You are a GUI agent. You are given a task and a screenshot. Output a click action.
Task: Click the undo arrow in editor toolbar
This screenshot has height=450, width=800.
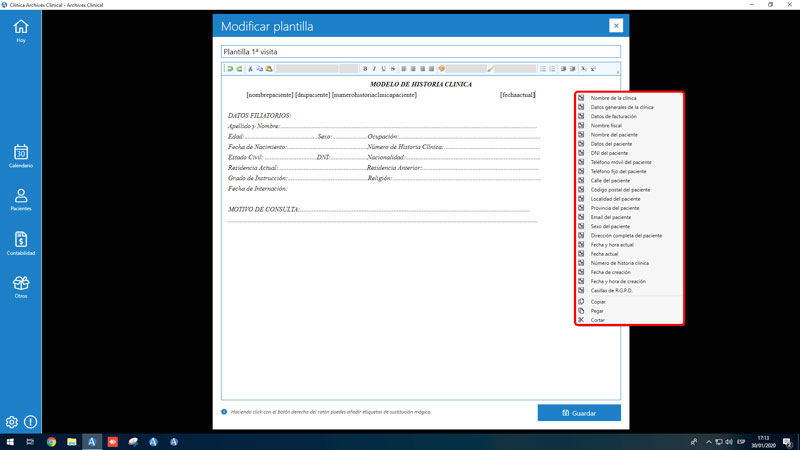click(229, 69)
